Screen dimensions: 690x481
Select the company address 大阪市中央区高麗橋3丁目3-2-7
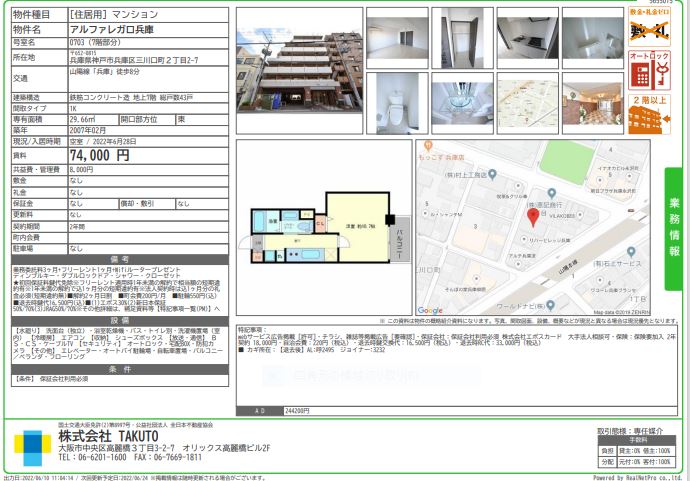117,448
